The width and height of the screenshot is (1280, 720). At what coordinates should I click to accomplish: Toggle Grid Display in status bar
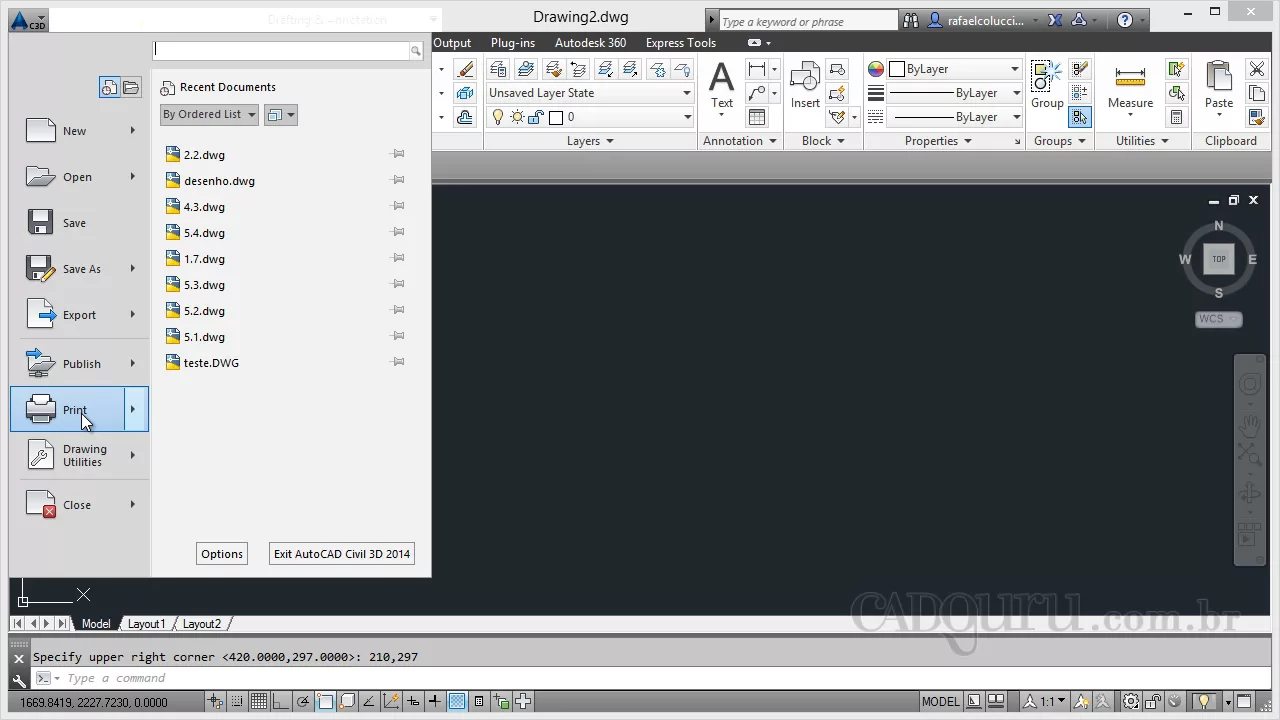click(258, 702)
